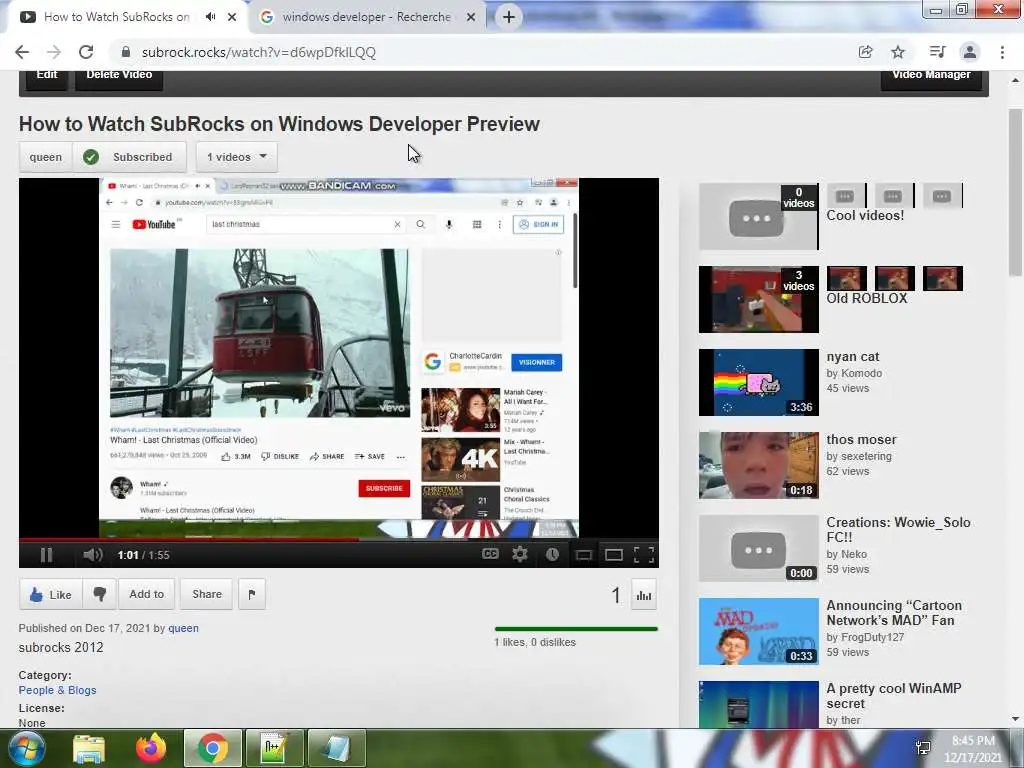1024x768 pixels.
Task: Open the thos moser video title
Action: pyautogui.click(x=861, y=440)
